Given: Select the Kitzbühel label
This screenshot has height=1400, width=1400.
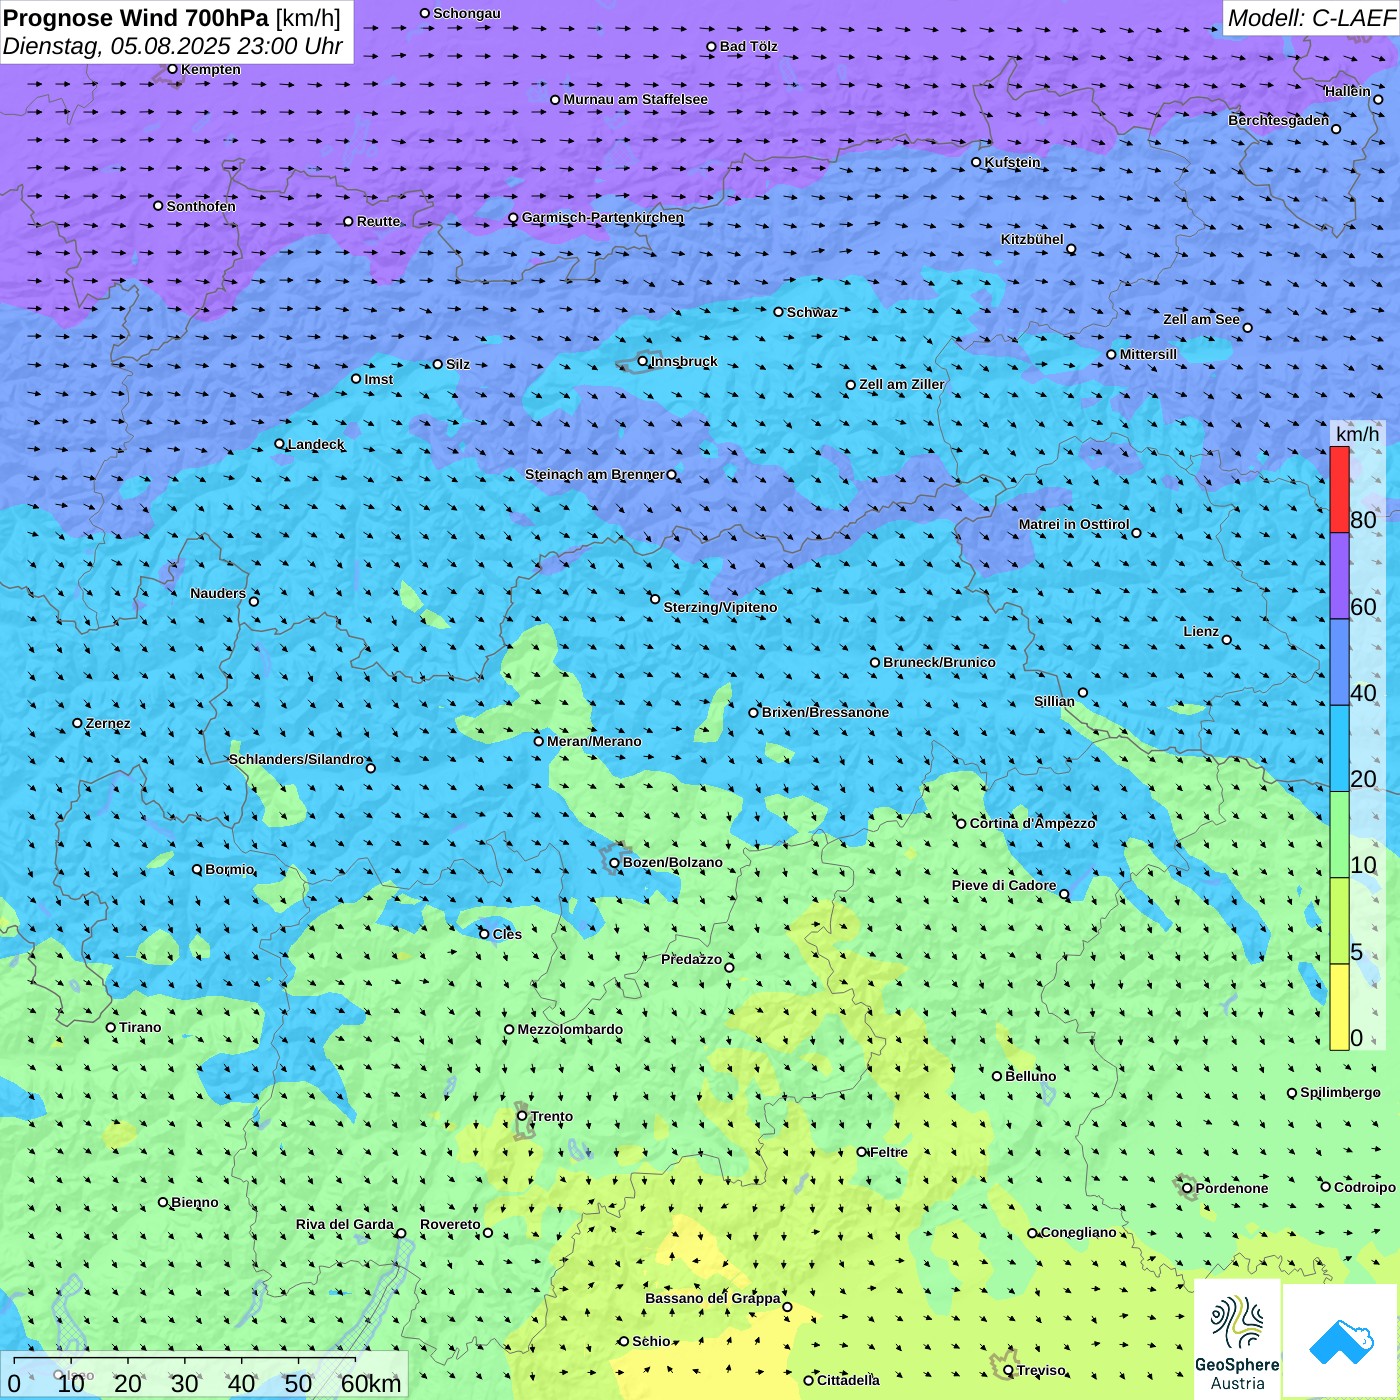Looking at the screenshot, I should (x=1032, y=239).
